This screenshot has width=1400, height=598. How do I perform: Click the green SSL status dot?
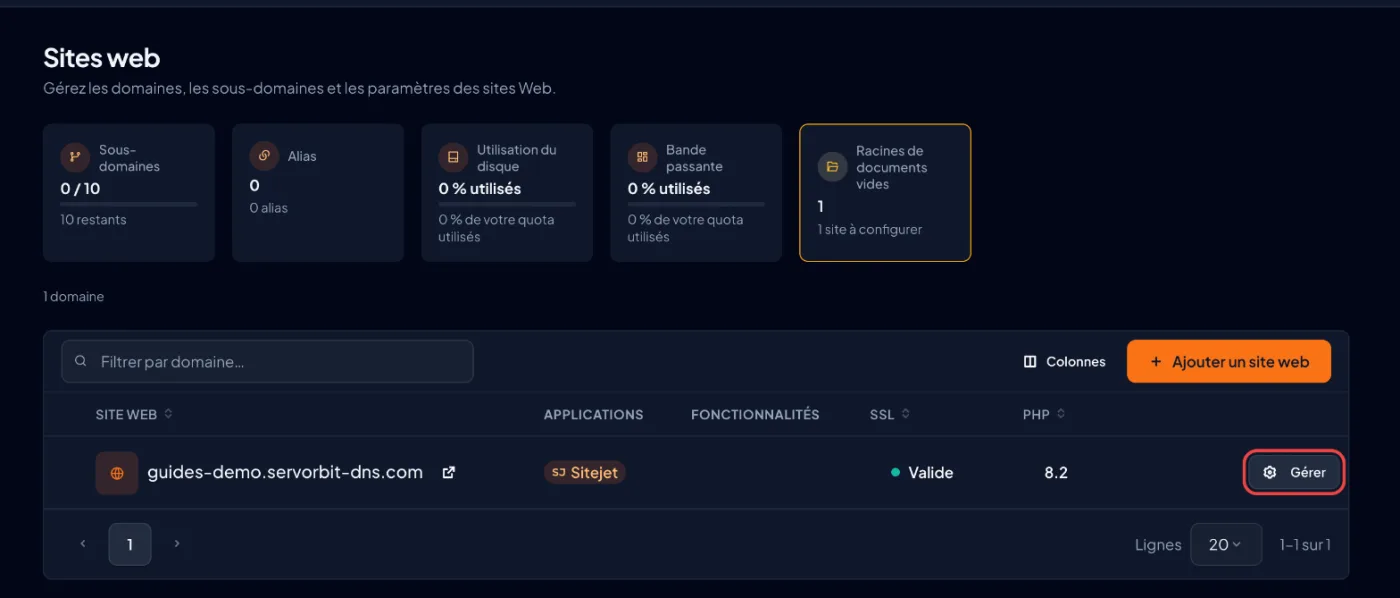point(895,473)
